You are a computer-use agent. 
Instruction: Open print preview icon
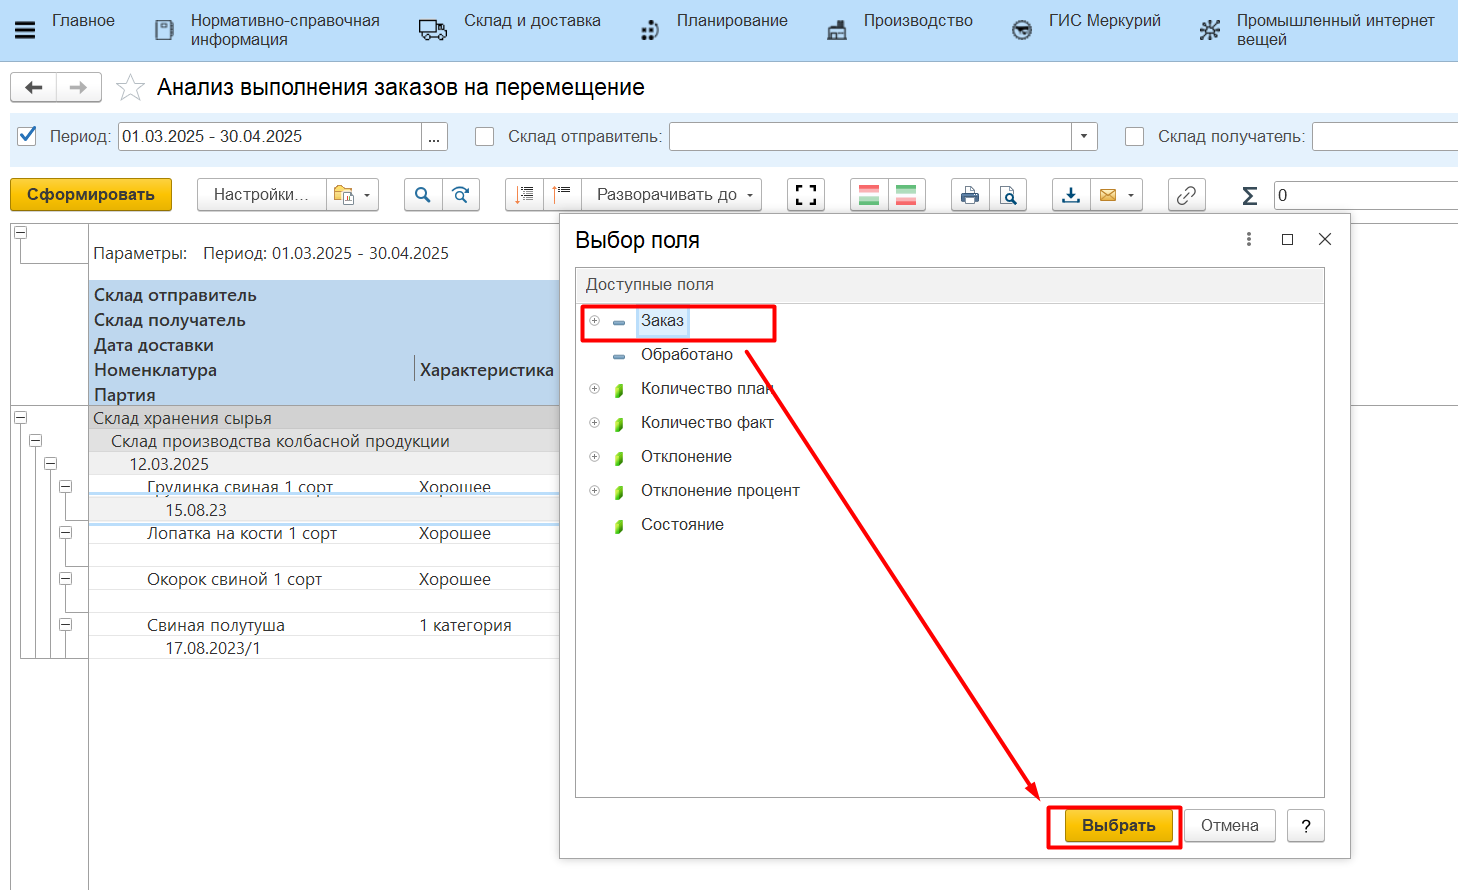[1008, 195]
